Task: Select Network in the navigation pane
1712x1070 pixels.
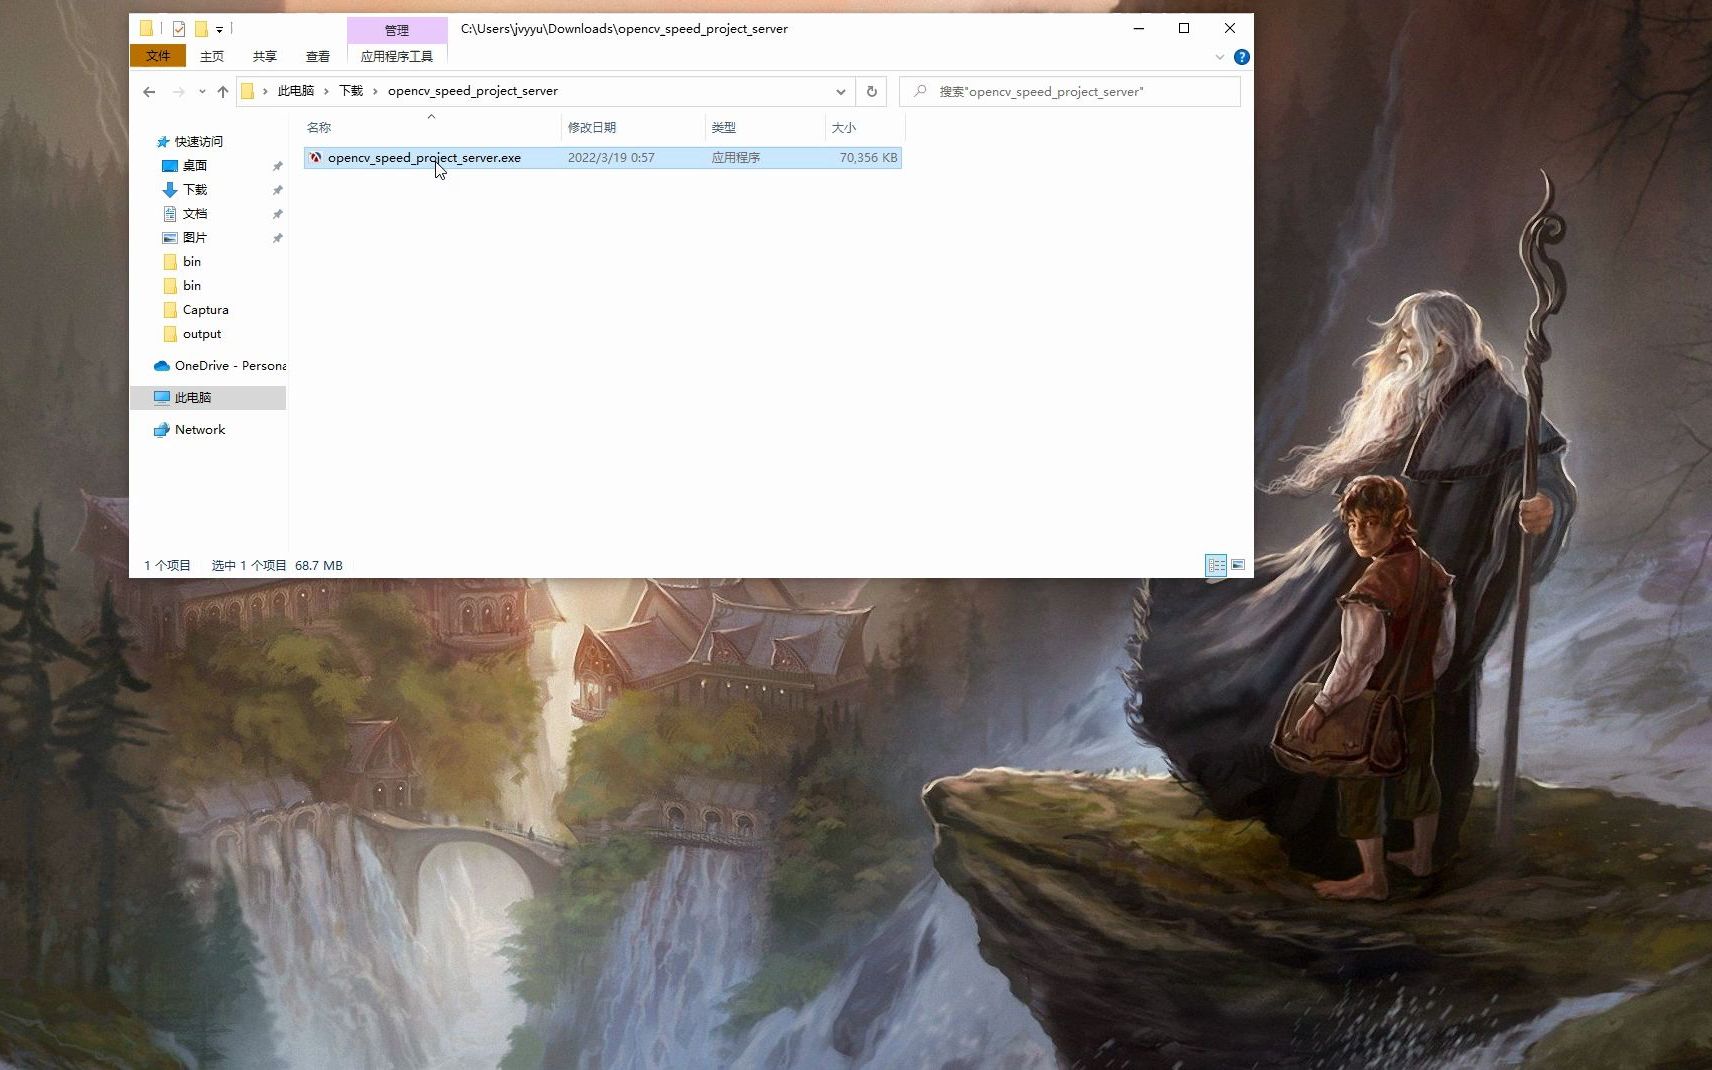Action: point(200,430)
